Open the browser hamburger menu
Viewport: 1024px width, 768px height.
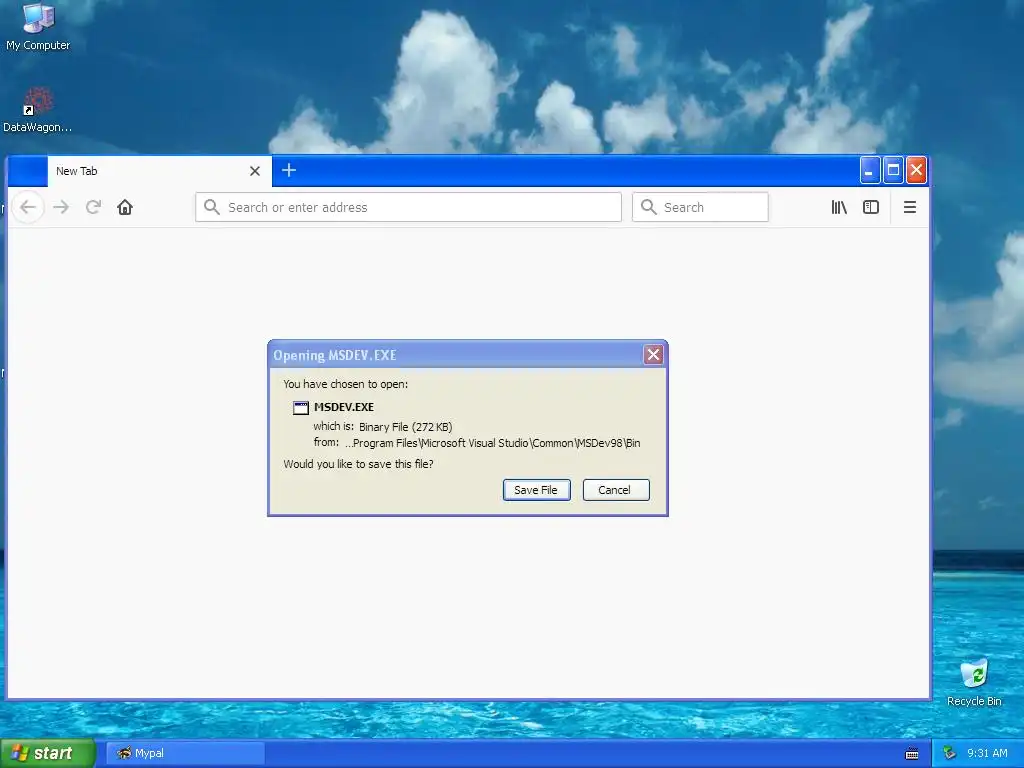click(910, 208)
